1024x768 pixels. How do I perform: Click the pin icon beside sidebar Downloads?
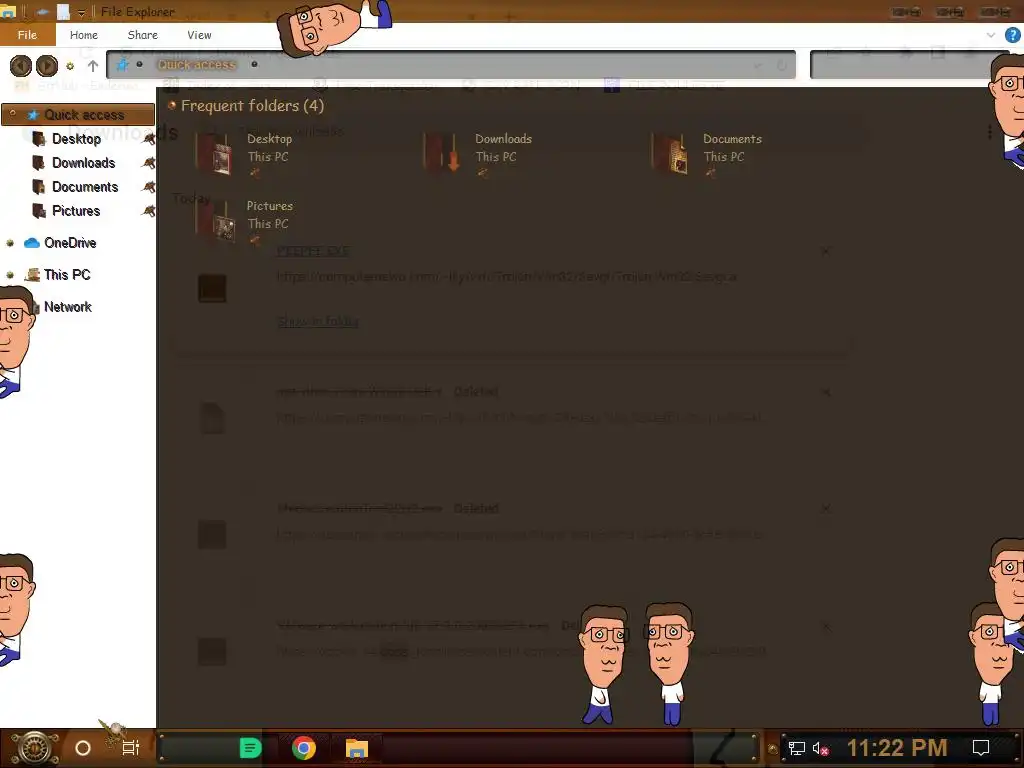coord(149,163)
